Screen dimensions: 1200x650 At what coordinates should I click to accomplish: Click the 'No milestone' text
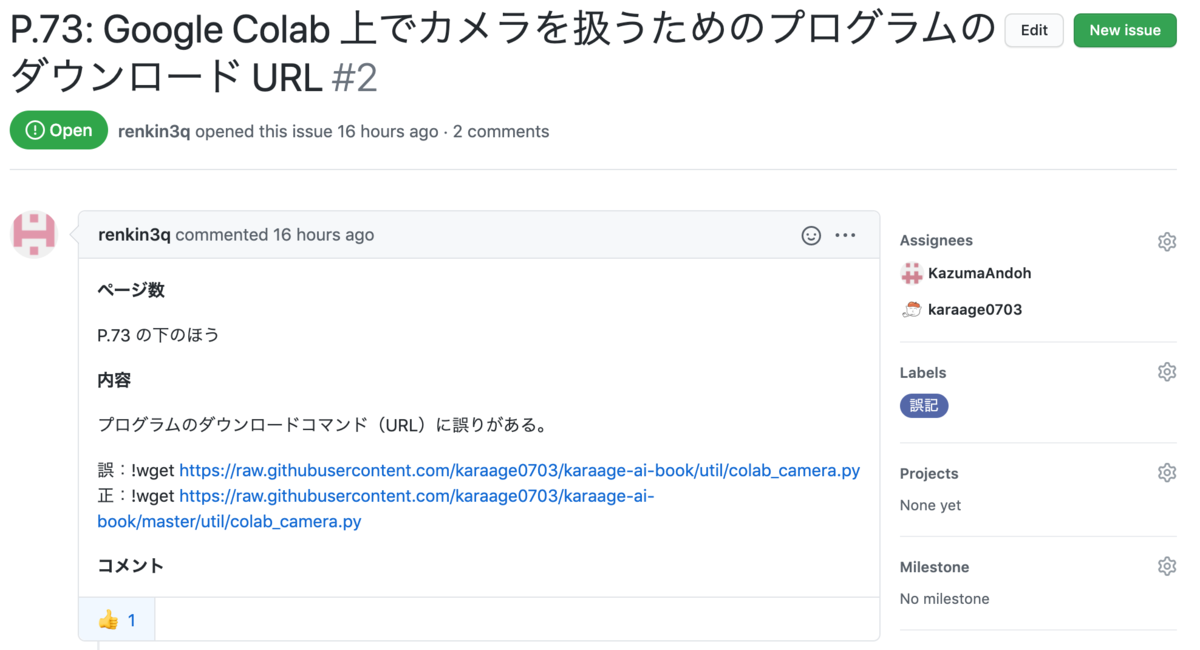click(945, 599)
